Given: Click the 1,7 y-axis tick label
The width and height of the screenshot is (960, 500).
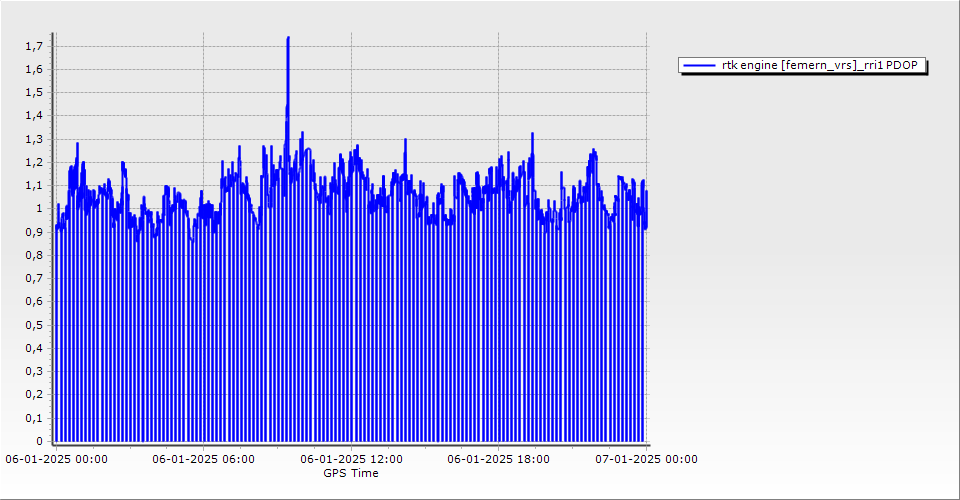Looking at the screenshot, I should click(x=34, y=46).
